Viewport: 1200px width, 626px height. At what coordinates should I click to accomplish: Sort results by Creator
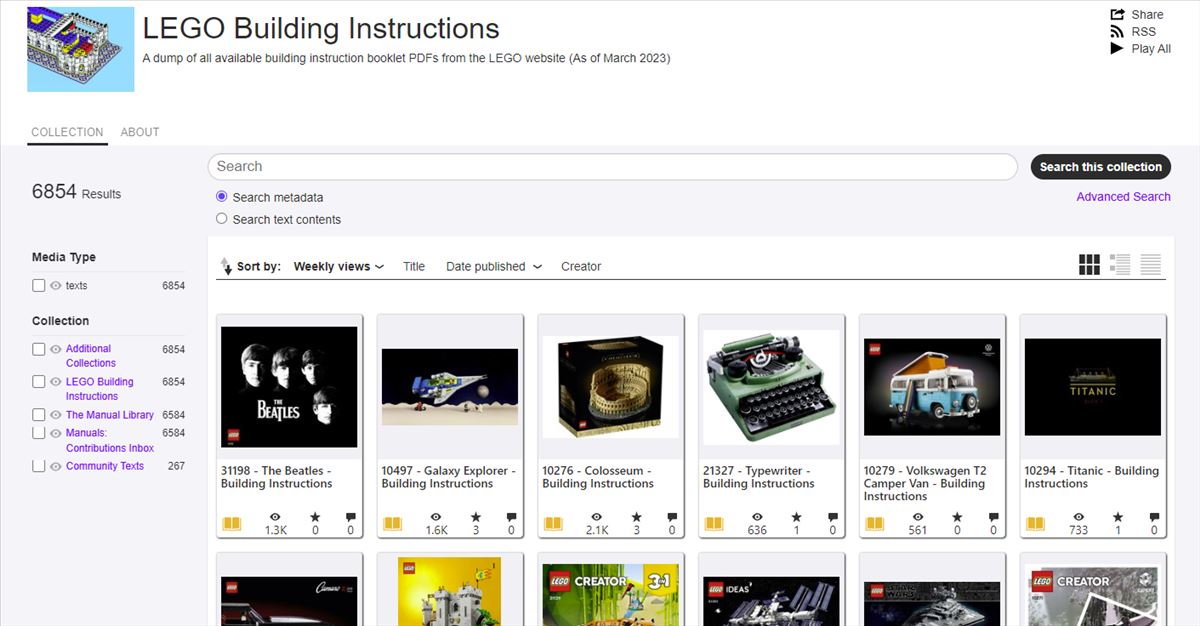coord(581,266)
